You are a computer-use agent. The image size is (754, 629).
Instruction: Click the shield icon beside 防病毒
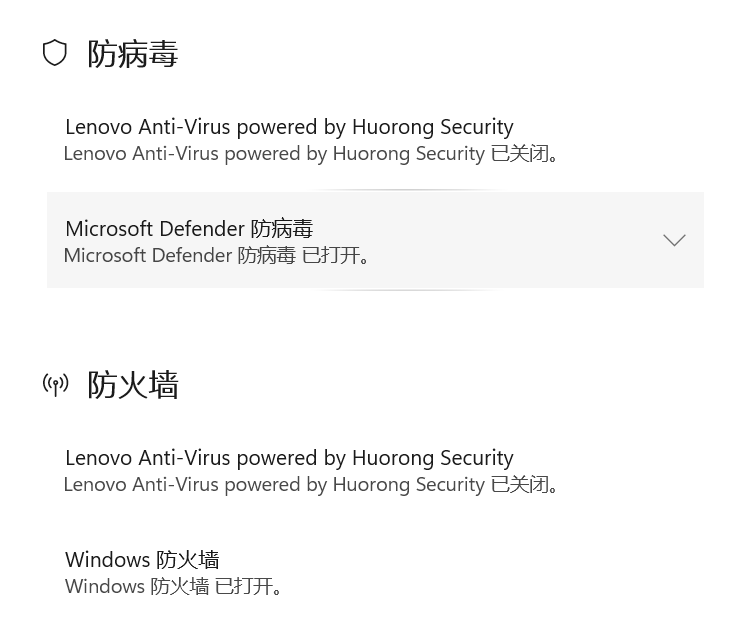coord(55,53)
